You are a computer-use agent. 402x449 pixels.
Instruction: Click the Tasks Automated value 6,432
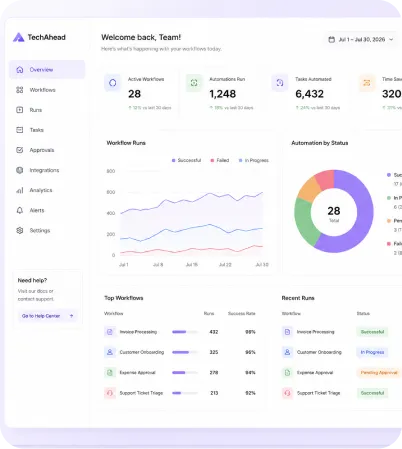click(x=310, y=94)
